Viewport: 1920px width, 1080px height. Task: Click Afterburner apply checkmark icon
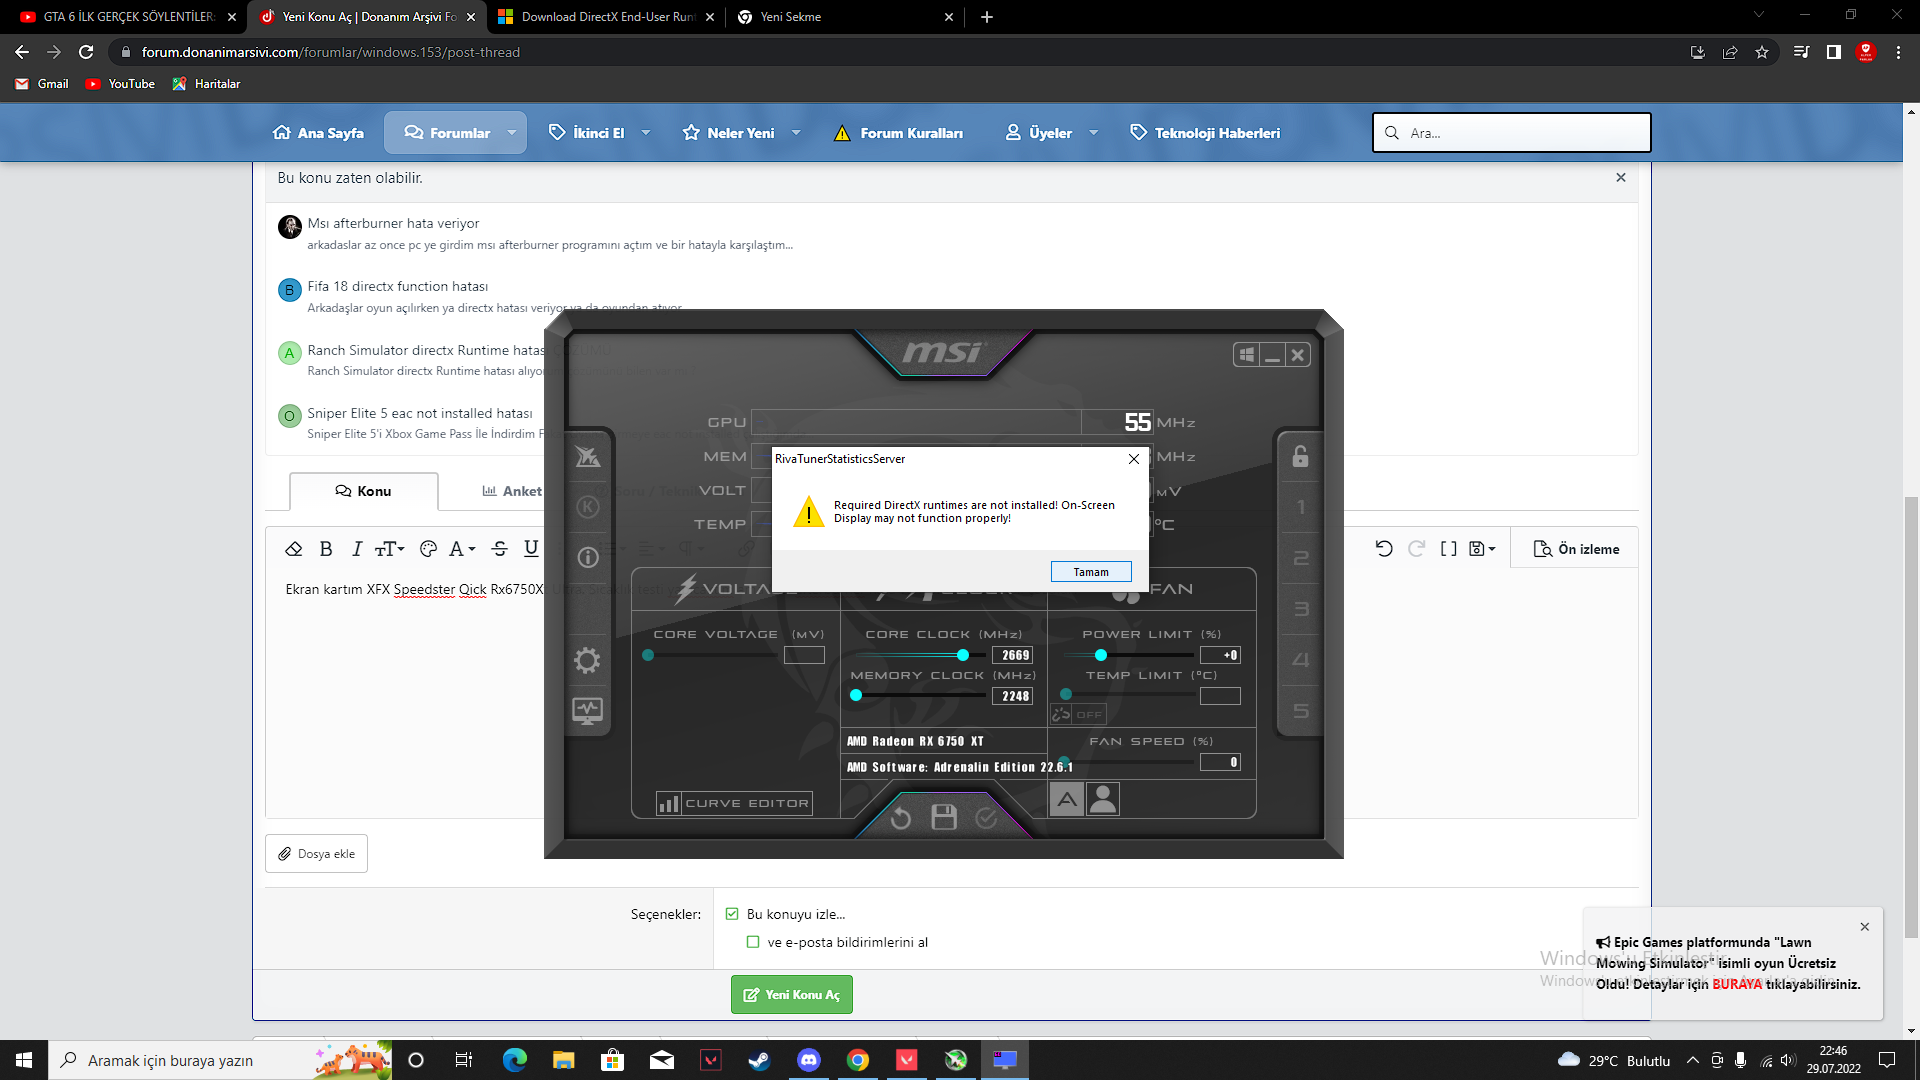pyautogui.click(x=986, y=818)
